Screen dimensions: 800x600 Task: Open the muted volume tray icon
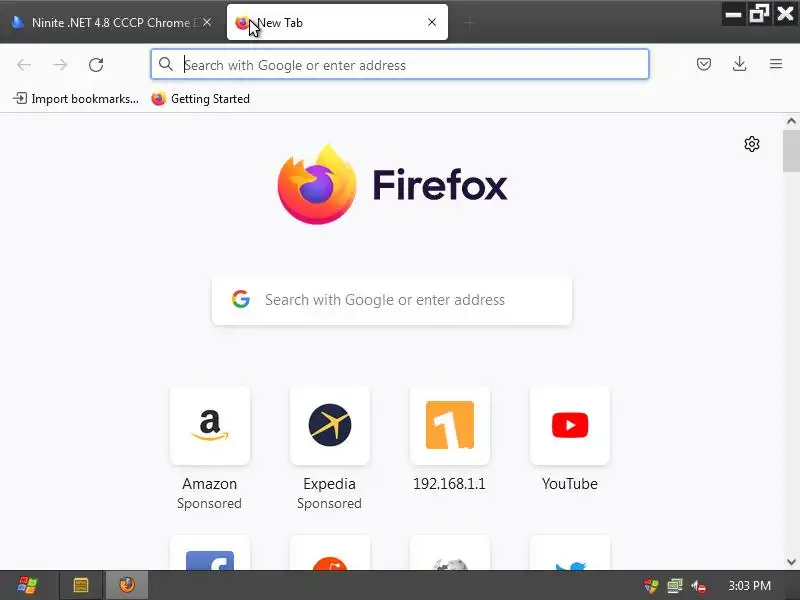point(698,586)
